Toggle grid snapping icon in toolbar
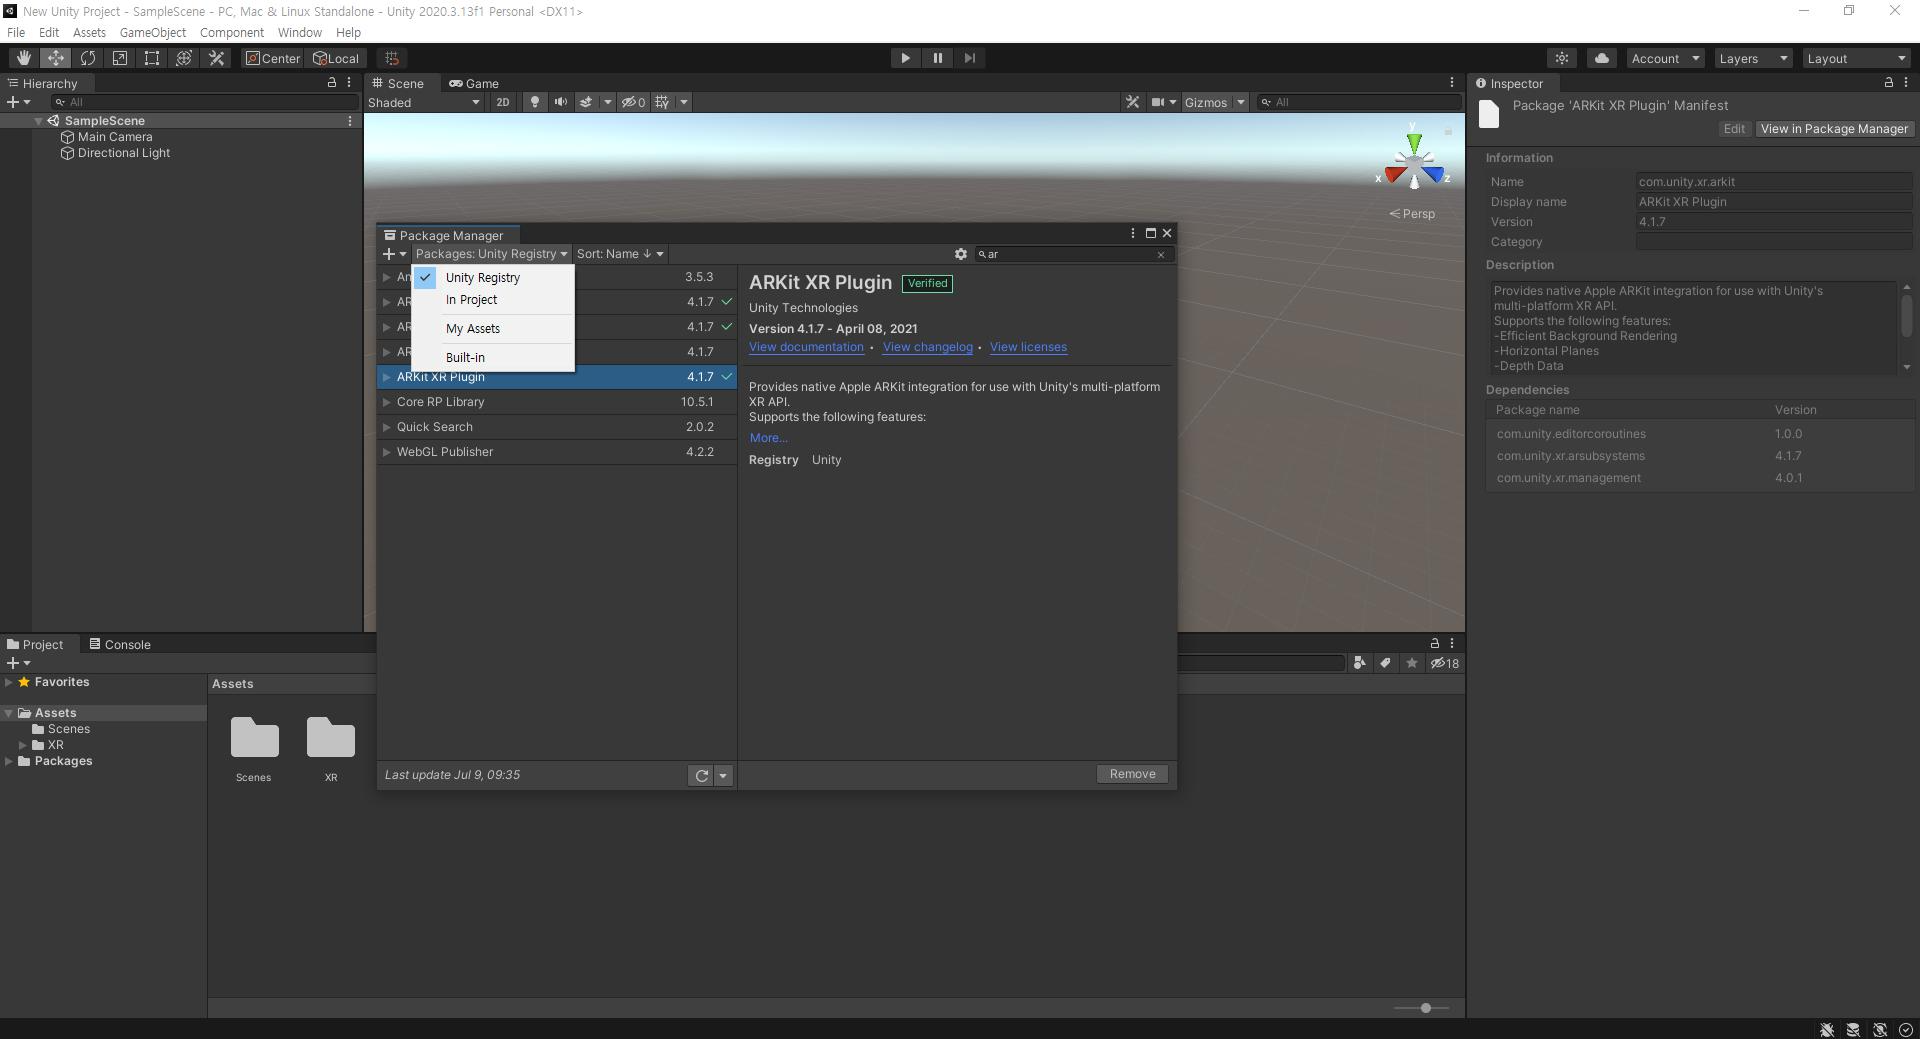The width and height of the screenshot is (1920, 1039). [x=392, y=58]
